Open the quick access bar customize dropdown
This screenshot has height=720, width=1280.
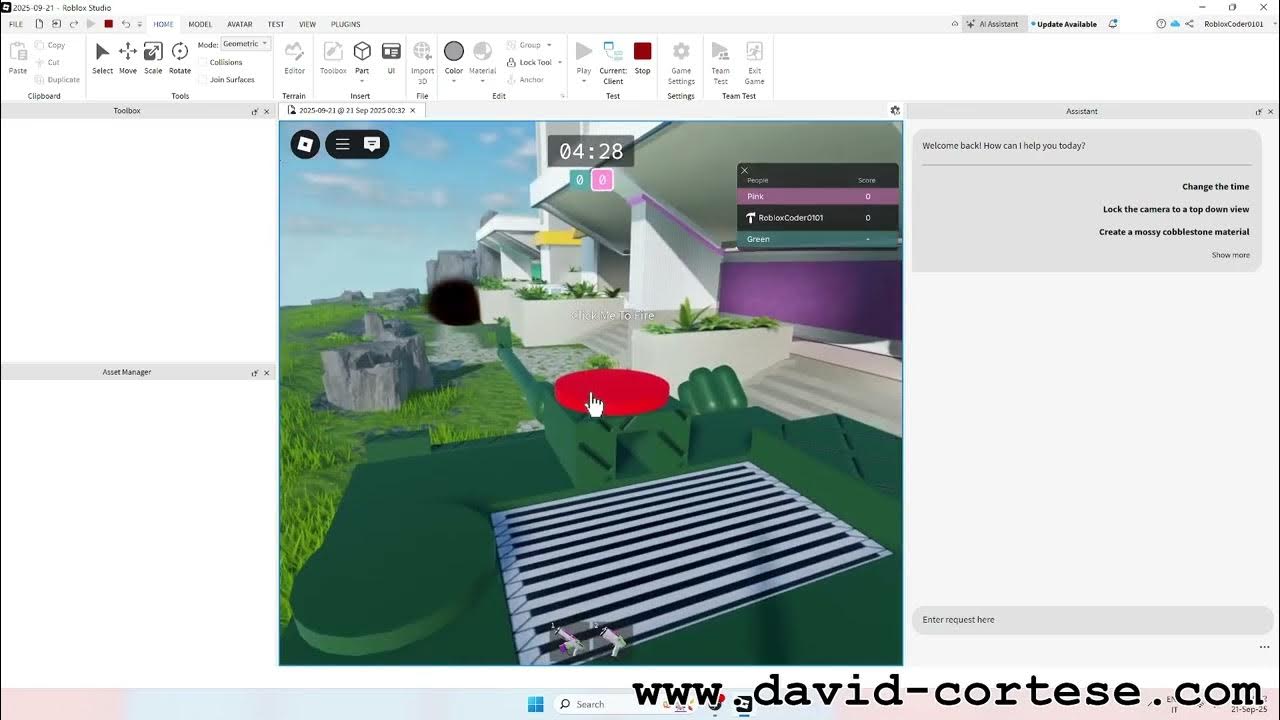tap(140, 24)
